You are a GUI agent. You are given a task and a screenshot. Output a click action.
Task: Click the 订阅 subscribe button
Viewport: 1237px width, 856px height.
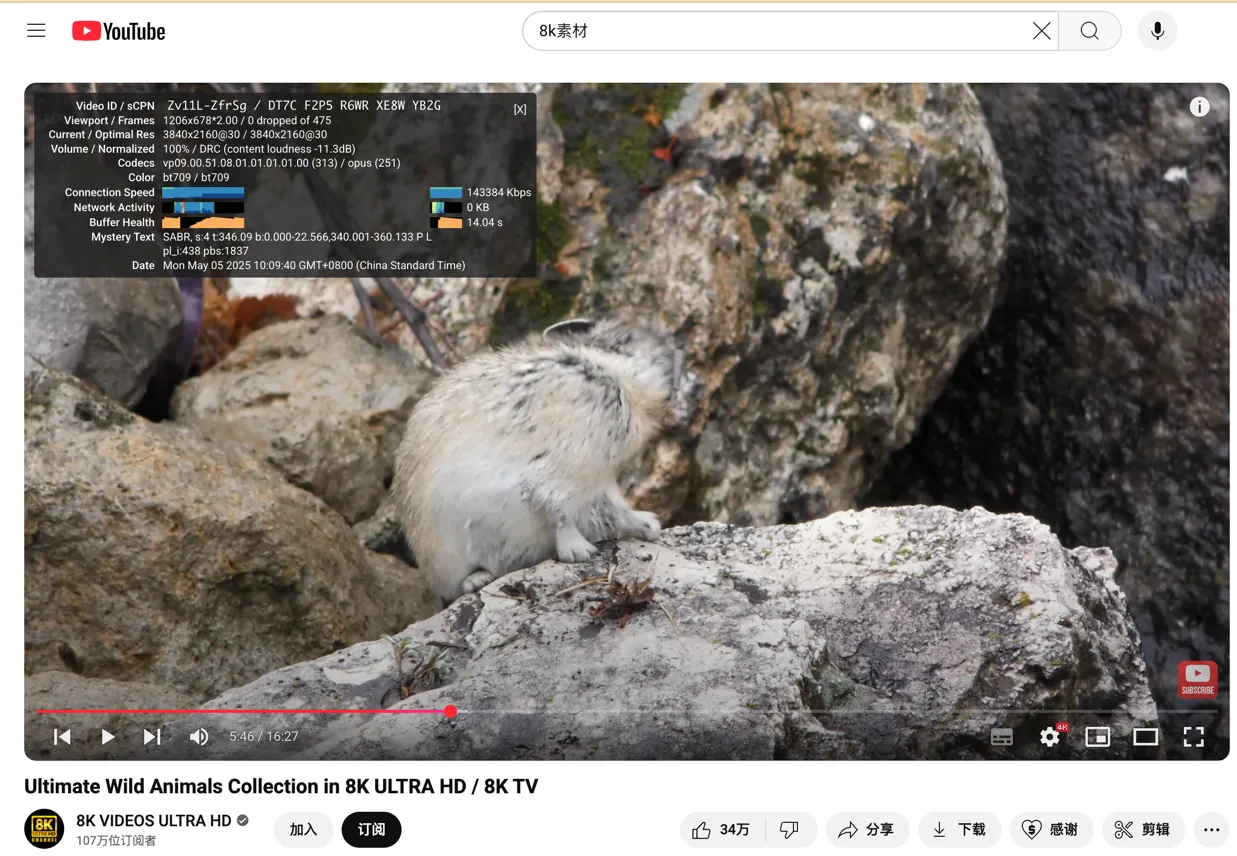(371, 830)
